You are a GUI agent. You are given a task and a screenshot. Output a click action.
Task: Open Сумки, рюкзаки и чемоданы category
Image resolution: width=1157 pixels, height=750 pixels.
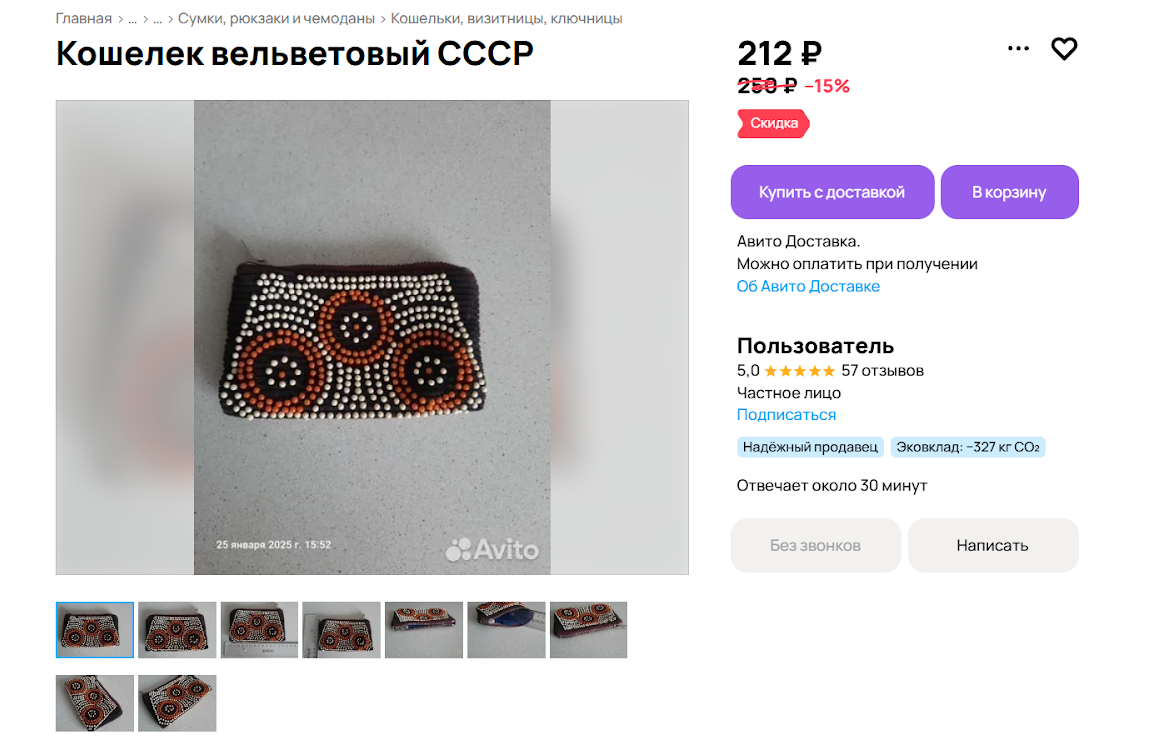pos(276,18)
